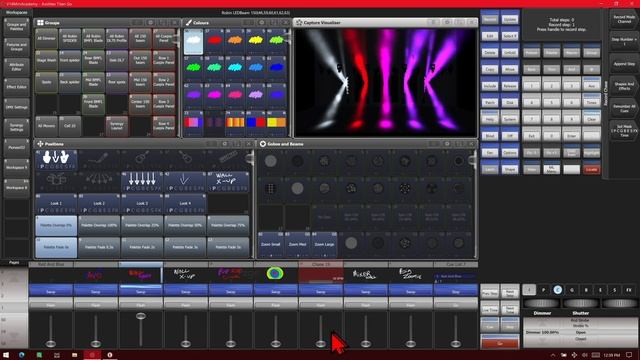Open settings gear in Capture Visualiser window
The height and width of the screenshot is (360, 640).
447,22
